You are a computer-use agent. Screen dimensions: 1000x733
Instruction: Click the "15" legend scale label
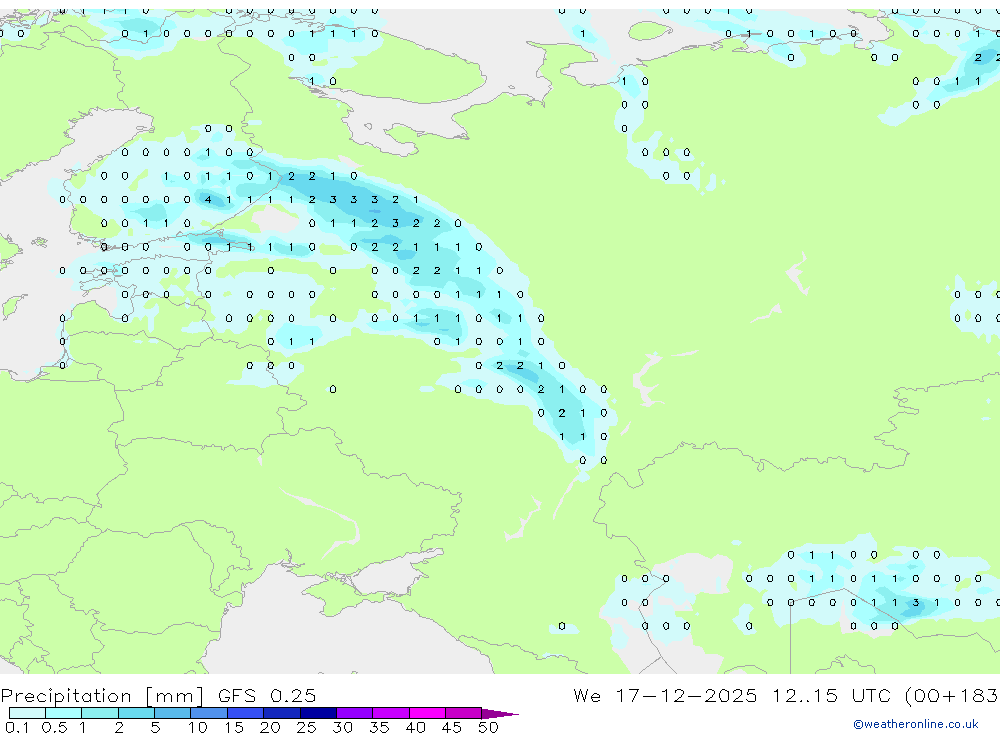234,727
